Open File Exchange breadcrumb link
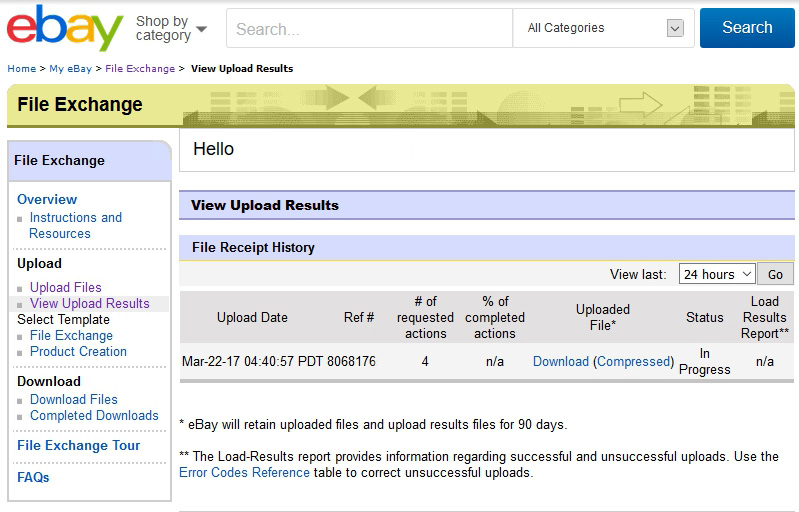Viewport: 799px width, 512px height. point(140,69)
